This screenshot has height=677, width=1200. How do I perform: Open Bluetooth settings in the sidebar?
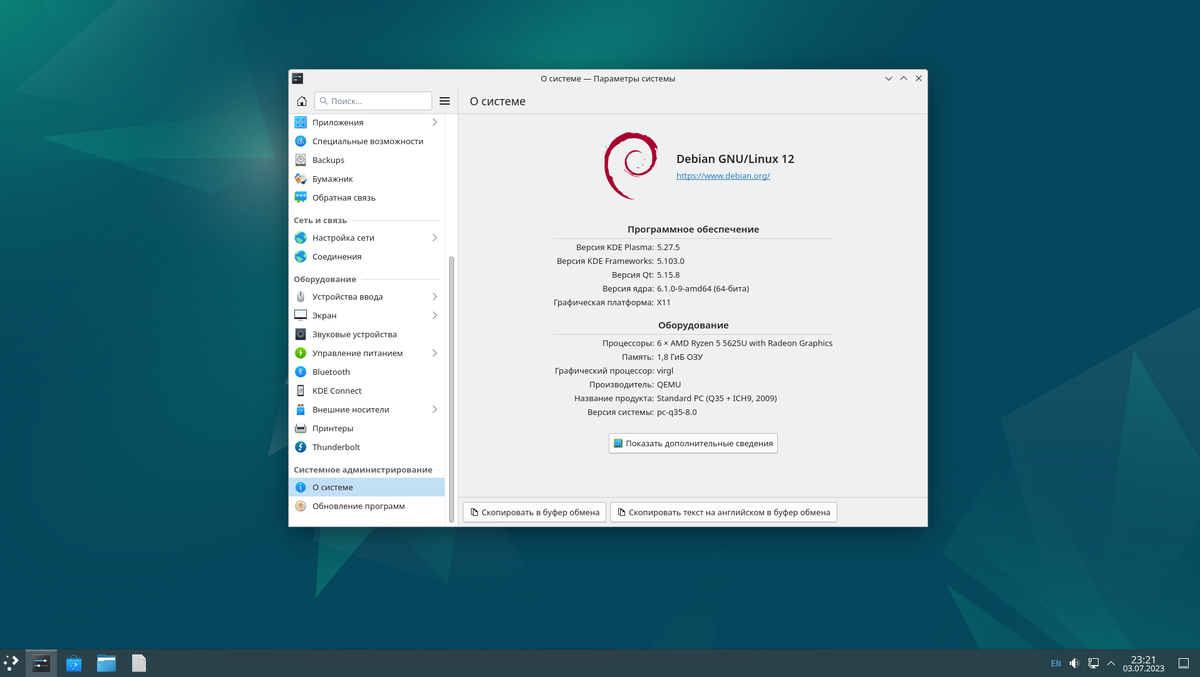[331, 371]
